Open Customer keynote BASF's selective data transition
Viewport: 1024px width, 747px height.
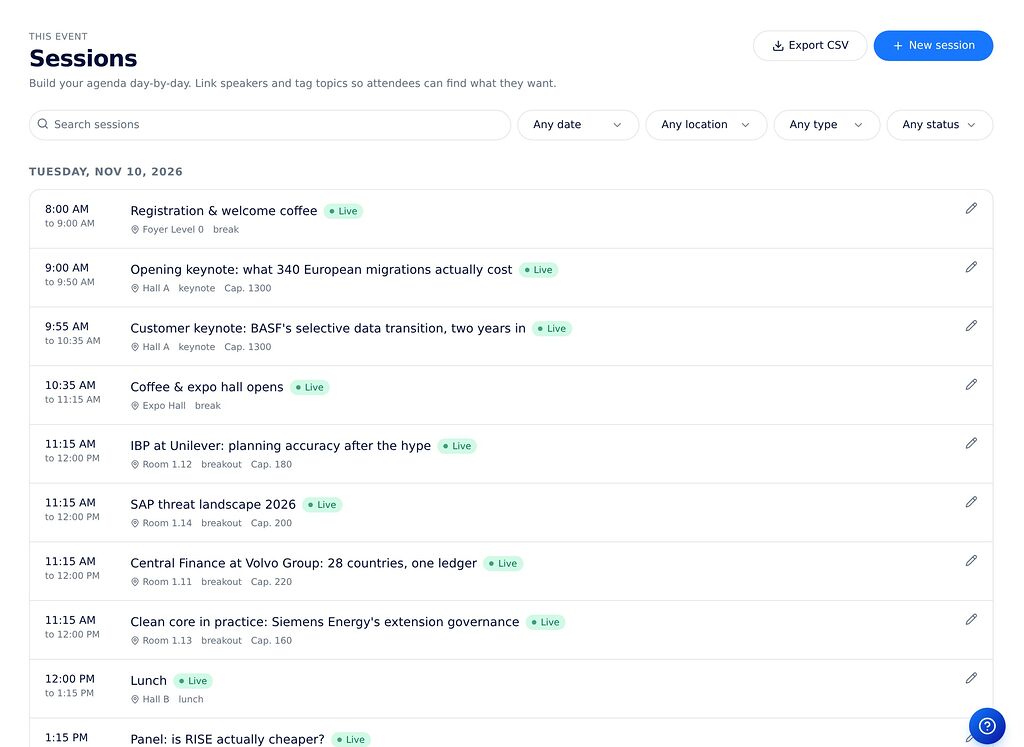coord(328,328)
